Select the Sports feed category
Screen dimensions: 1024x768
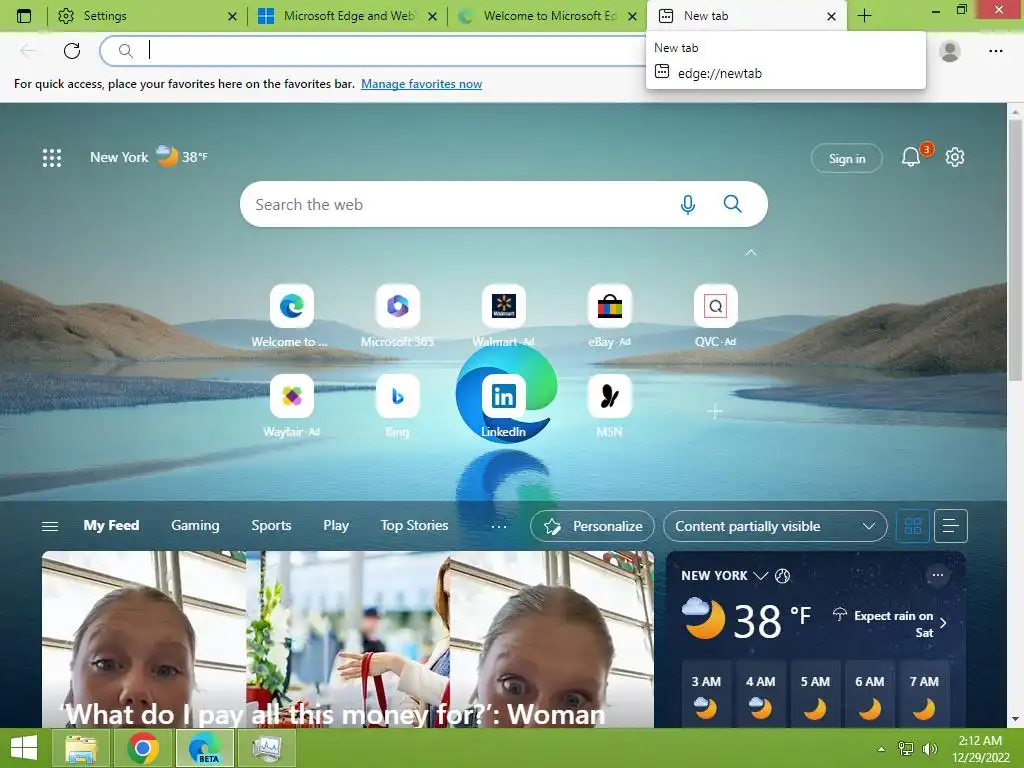click(271, 526)
